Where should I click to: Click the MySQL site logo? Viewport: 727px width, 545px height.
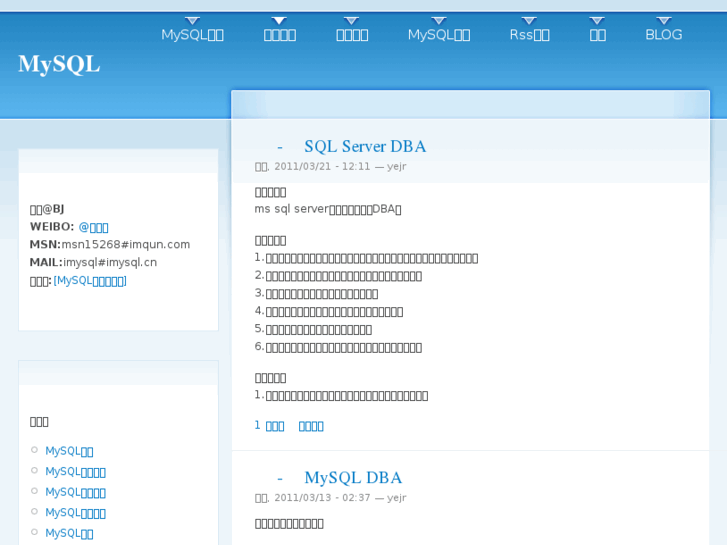pyautogui.click(x=59, y=64)
